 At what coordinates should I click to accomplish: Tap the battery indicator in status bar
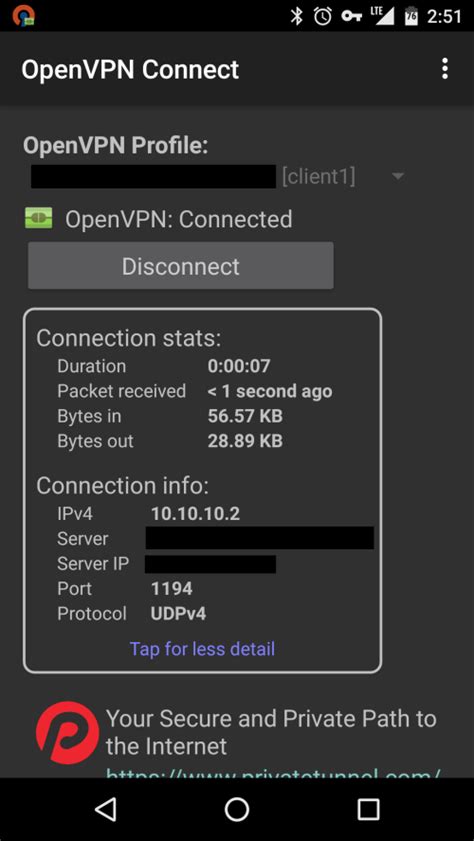(x=411, y=16)
